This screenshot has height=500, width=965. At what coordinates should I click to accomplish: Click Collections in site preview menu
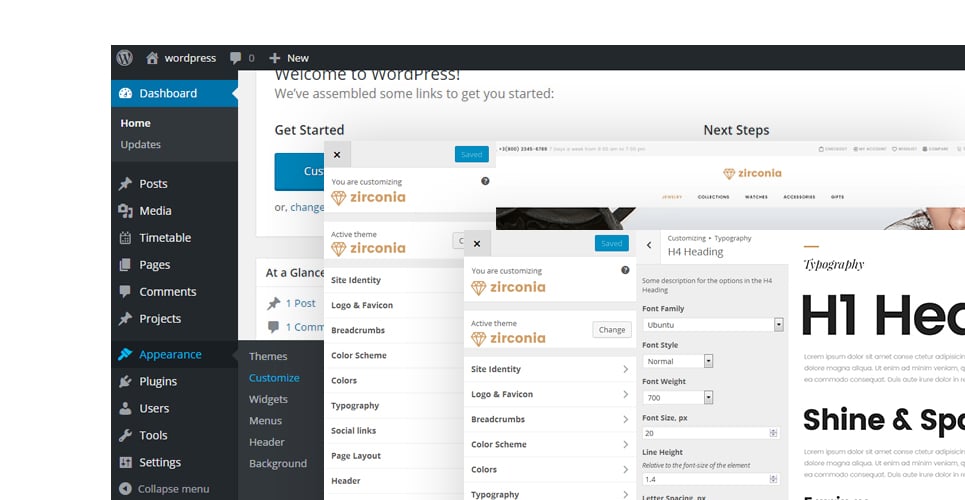click(713, 197)
